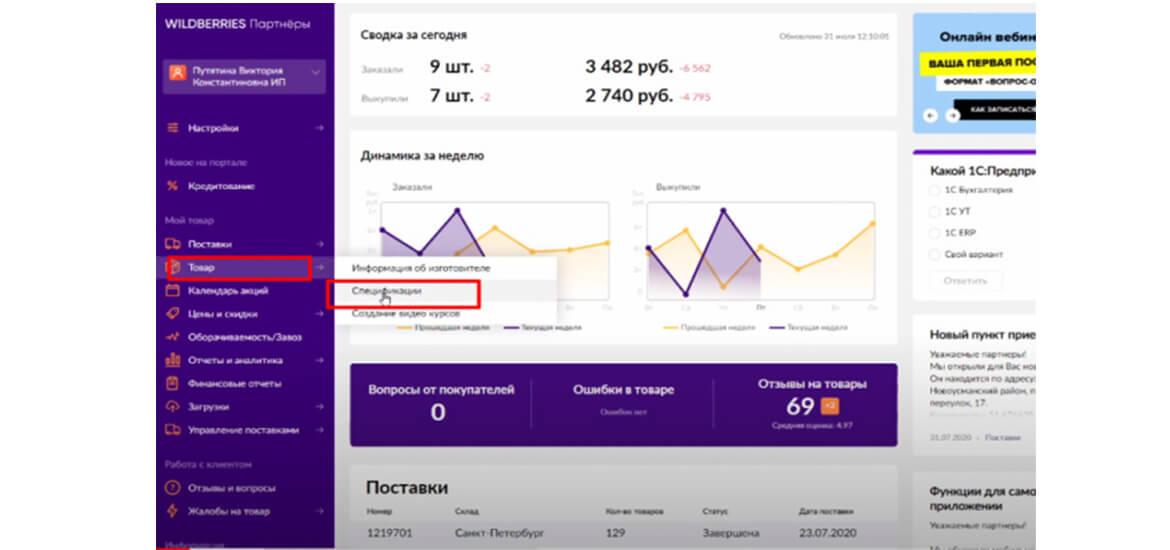Expand the Отчеты и аналитика submenu arrow
Image resolution: width=1170 pixels, height=550 pixels.
[319, 360]
